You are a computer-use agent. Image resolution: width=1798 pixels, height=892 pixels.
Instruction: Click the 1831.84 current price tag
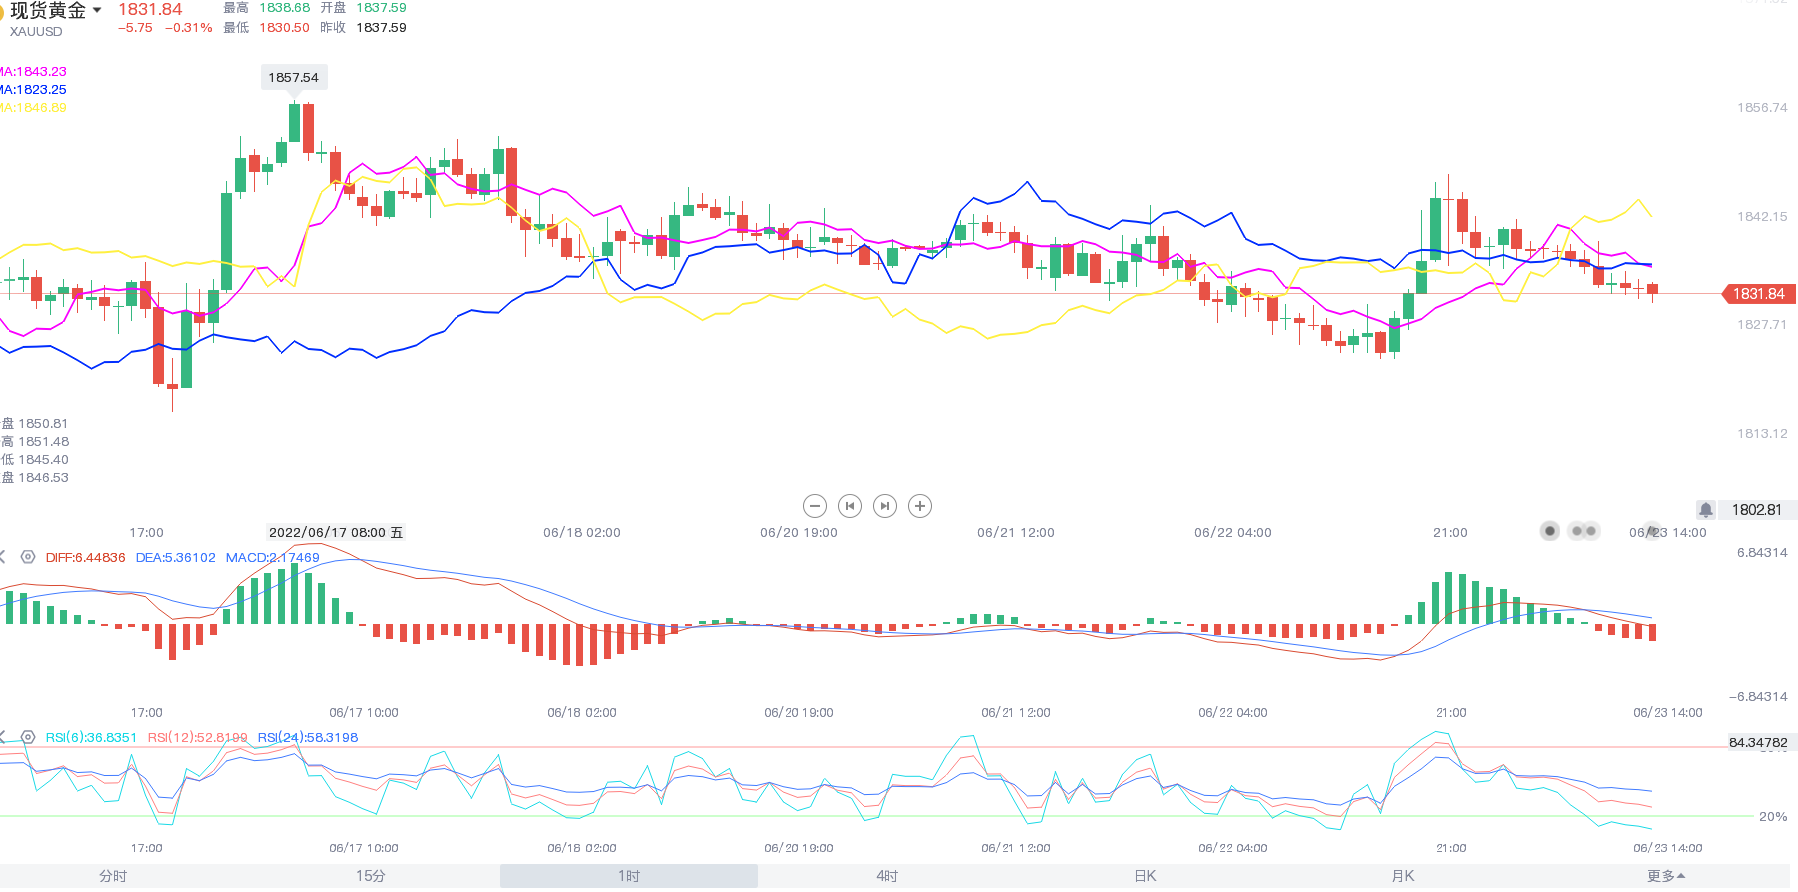point(1759,294)
